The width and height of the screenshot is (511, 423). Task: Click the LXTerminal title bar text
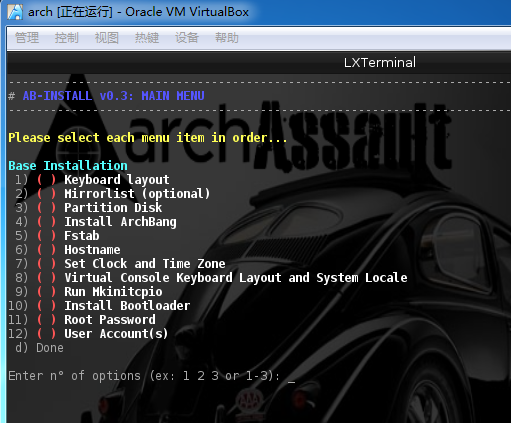(x=380, y=62)
